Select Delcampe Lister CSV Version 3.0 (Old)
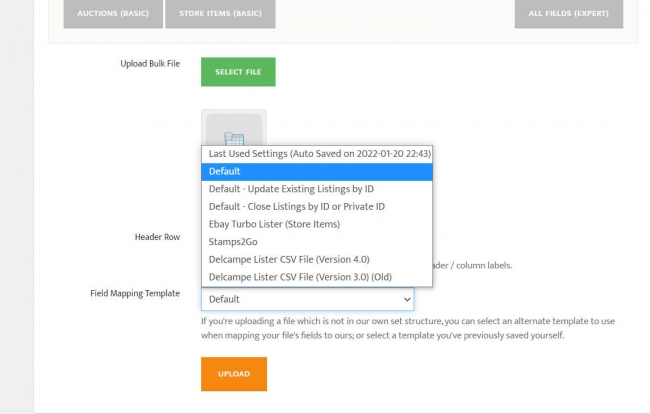Image resolution: width=650 pixels, height=414 pixels. click(302, 277)
